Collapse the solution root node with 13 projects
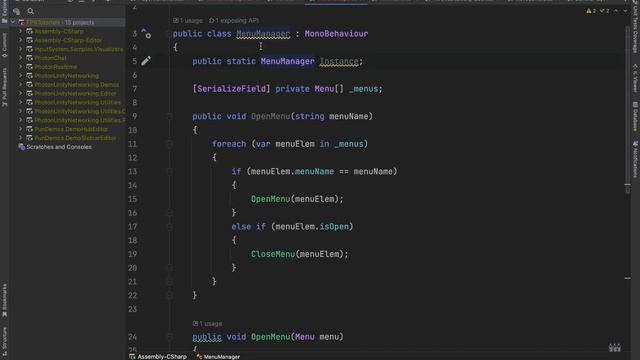Viewport: 640px width, 360px height. point(13,22)
